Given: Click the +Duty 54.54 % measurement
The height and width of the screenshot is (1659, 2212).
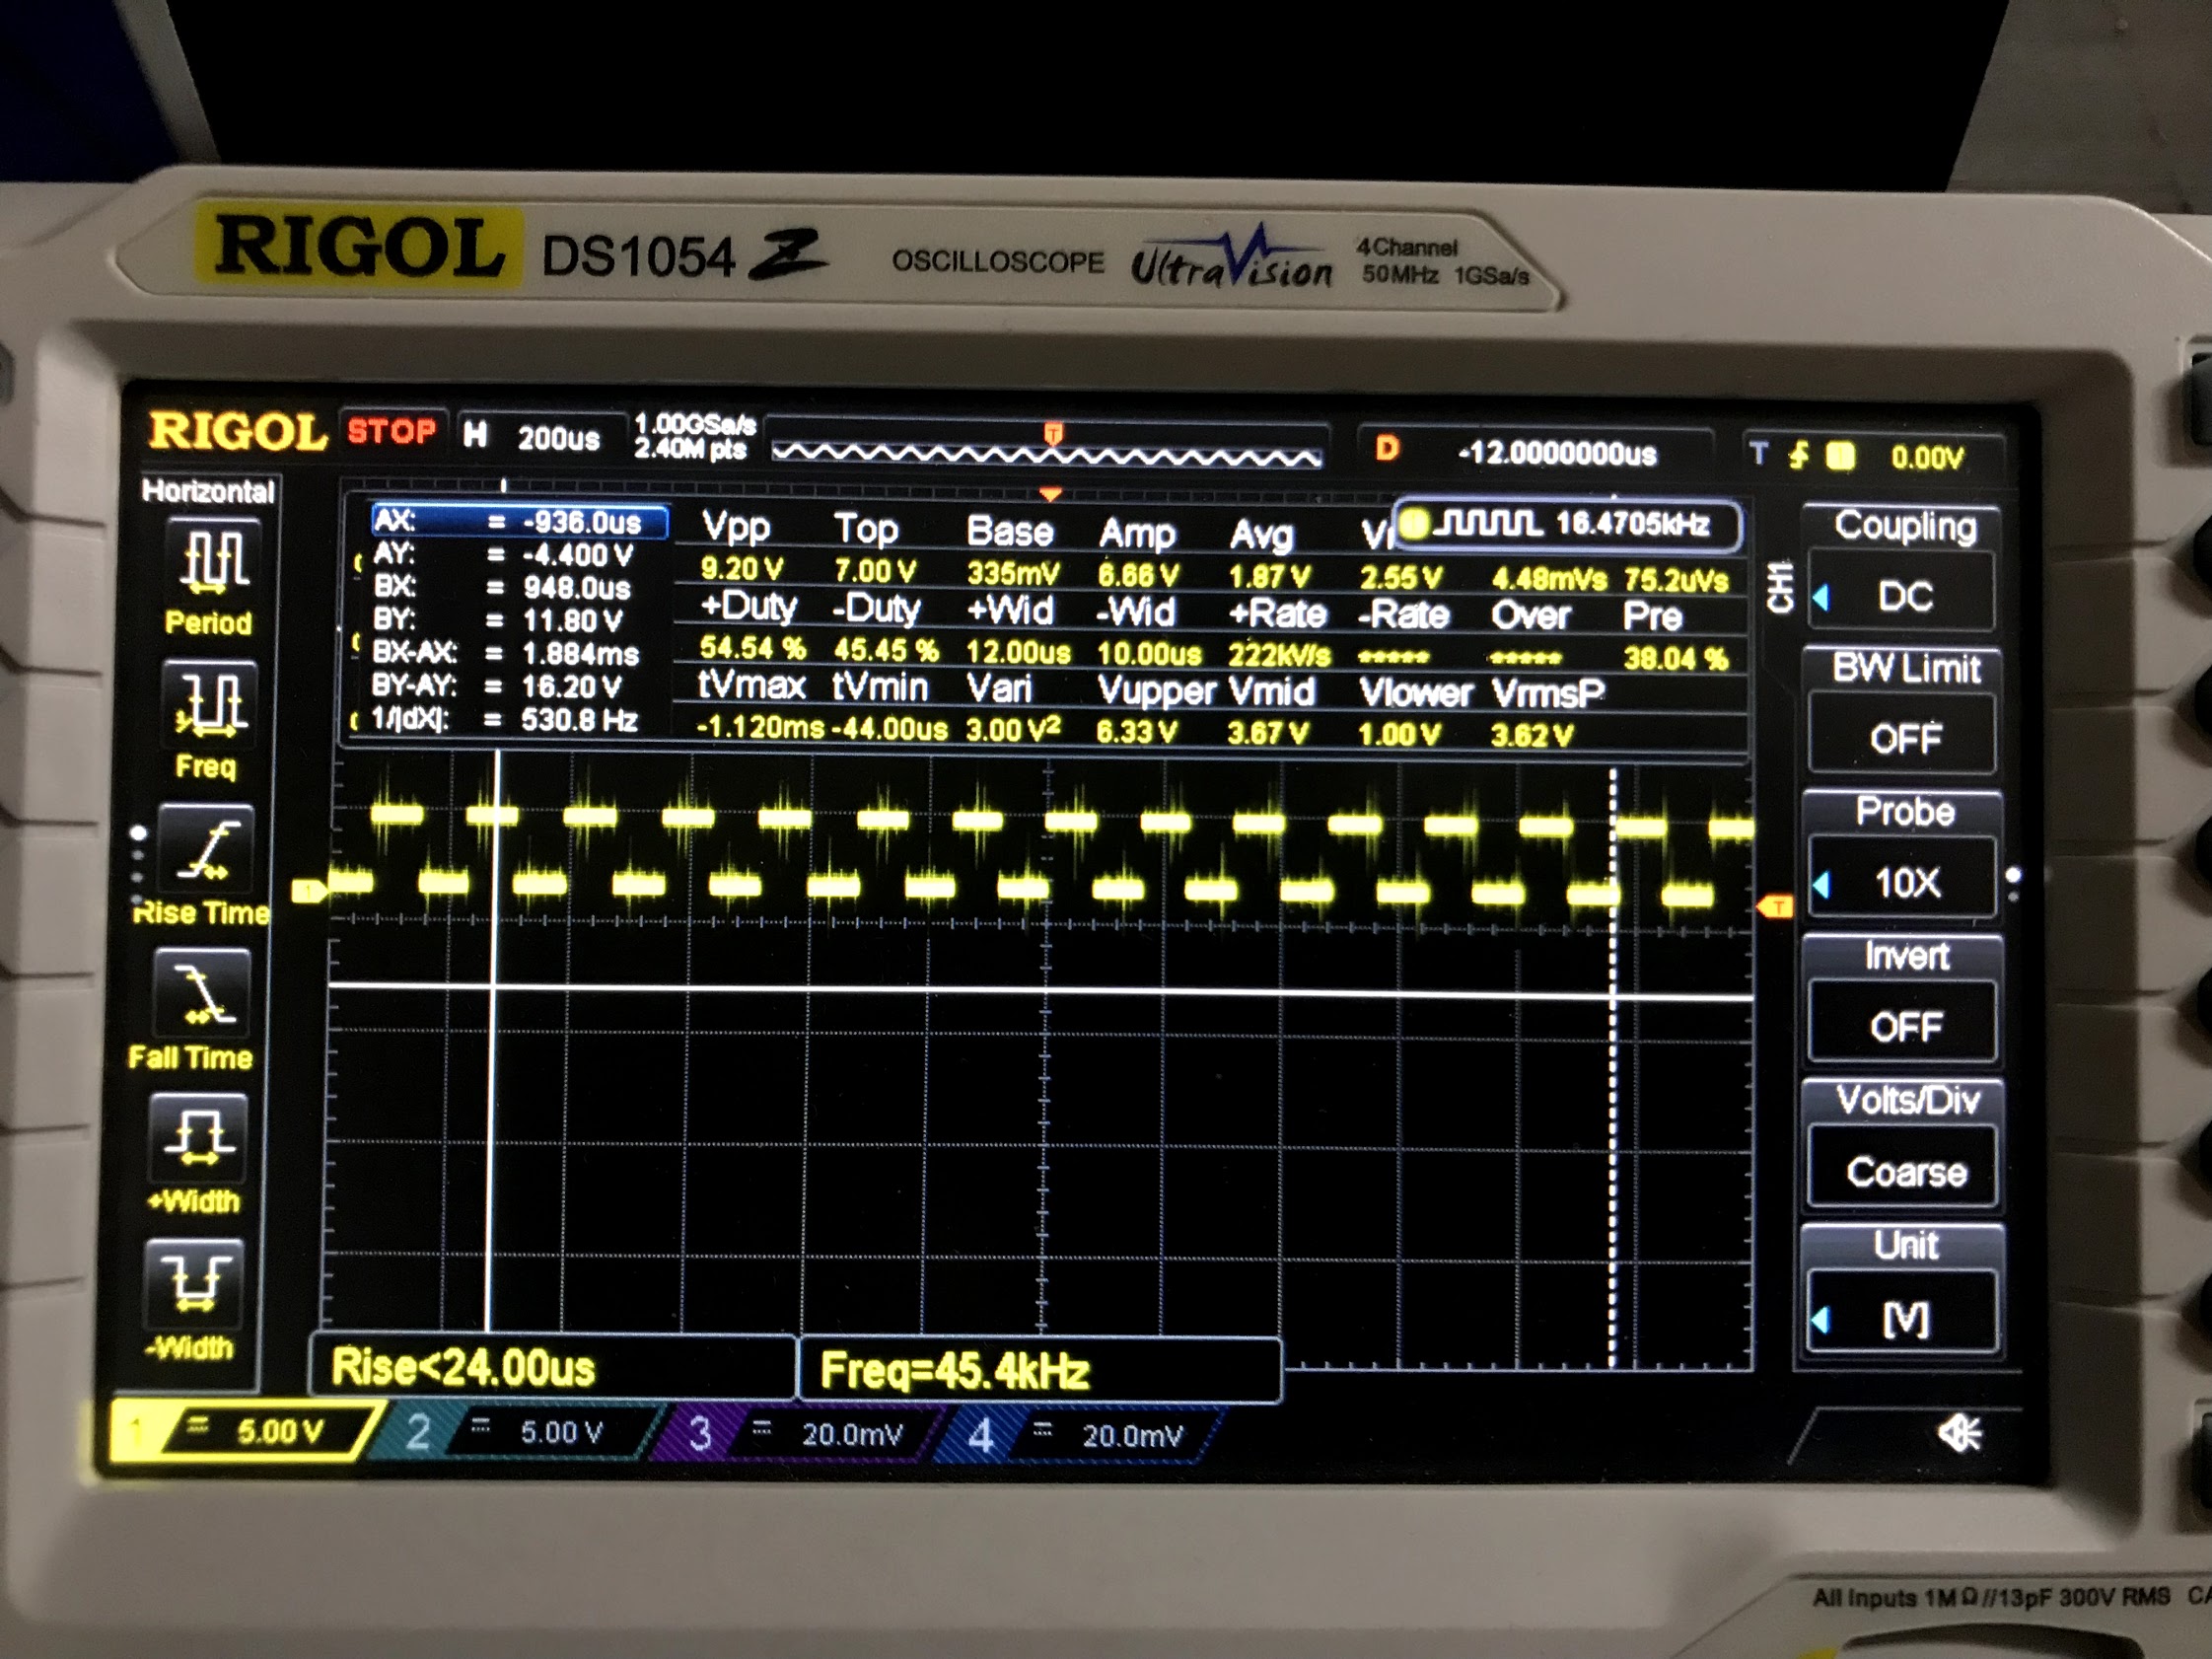Looking at the screenshot, I should click(752, 627).
